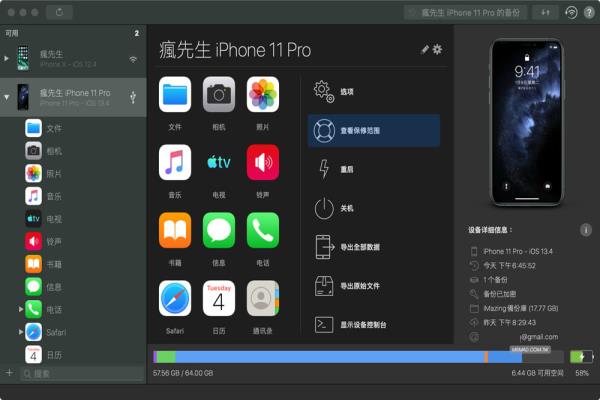The height and width of the screenshot is (400, 600).
Task: Click the 关机 shutdown action
Action: point(374,208)
